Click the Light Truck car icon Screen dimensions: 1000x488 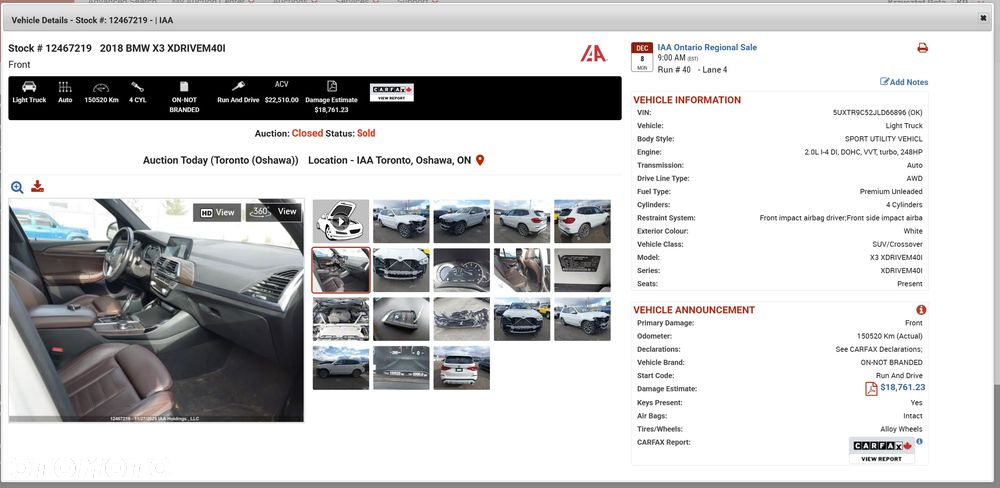pyautogui.click(x=29, y=87)
